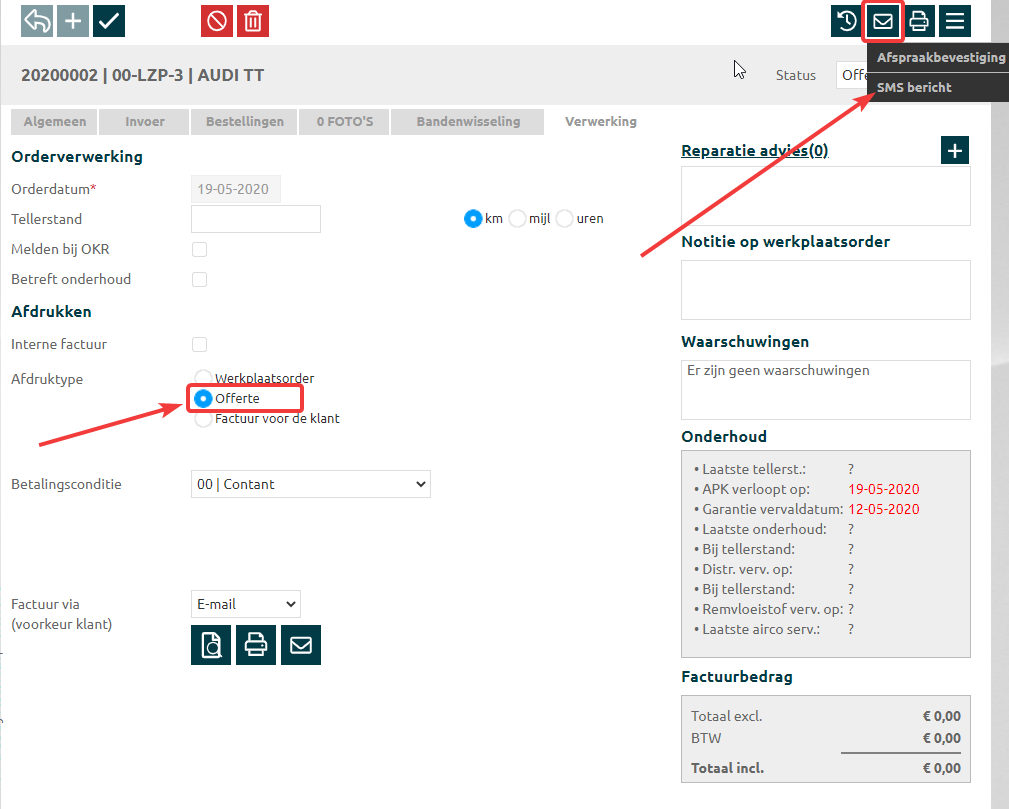This screenshot has width=1009, height=809.
Task: Open the hamburger menu icon
Action: [955, 21]
